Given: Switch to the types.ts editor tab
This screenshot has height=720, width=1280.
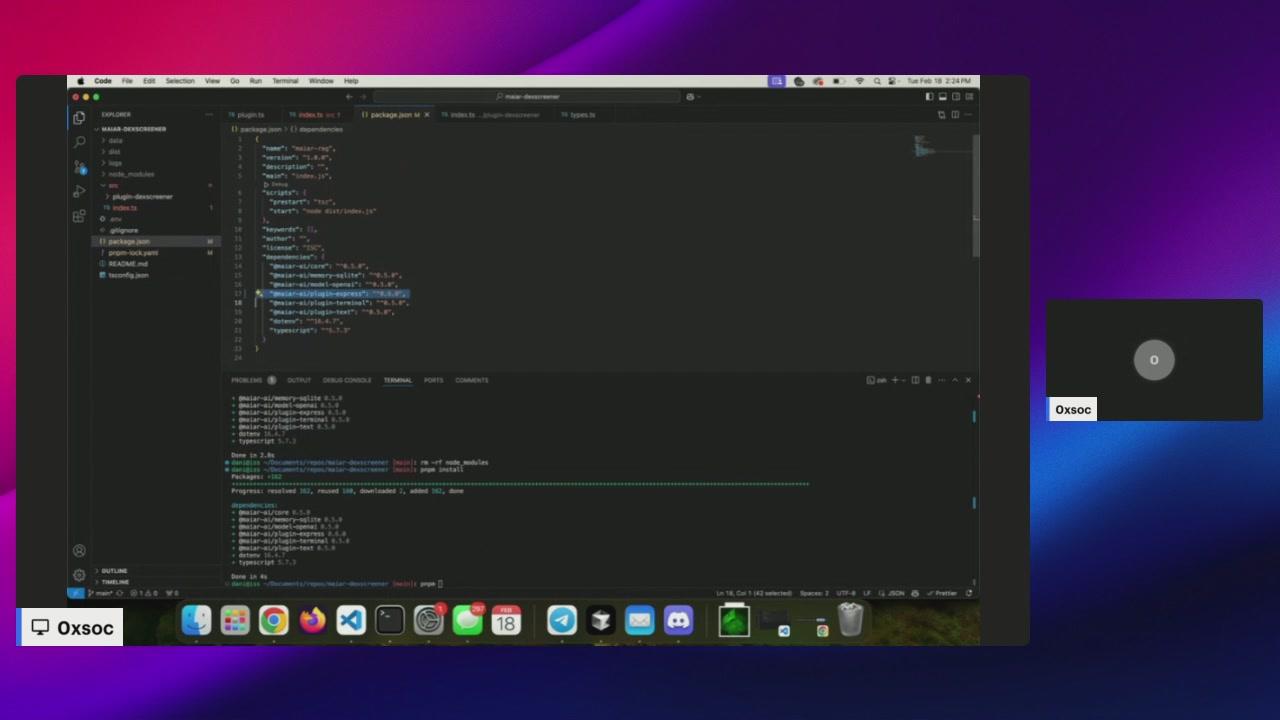Looking at the screenshot, I should tap(582, 115).
